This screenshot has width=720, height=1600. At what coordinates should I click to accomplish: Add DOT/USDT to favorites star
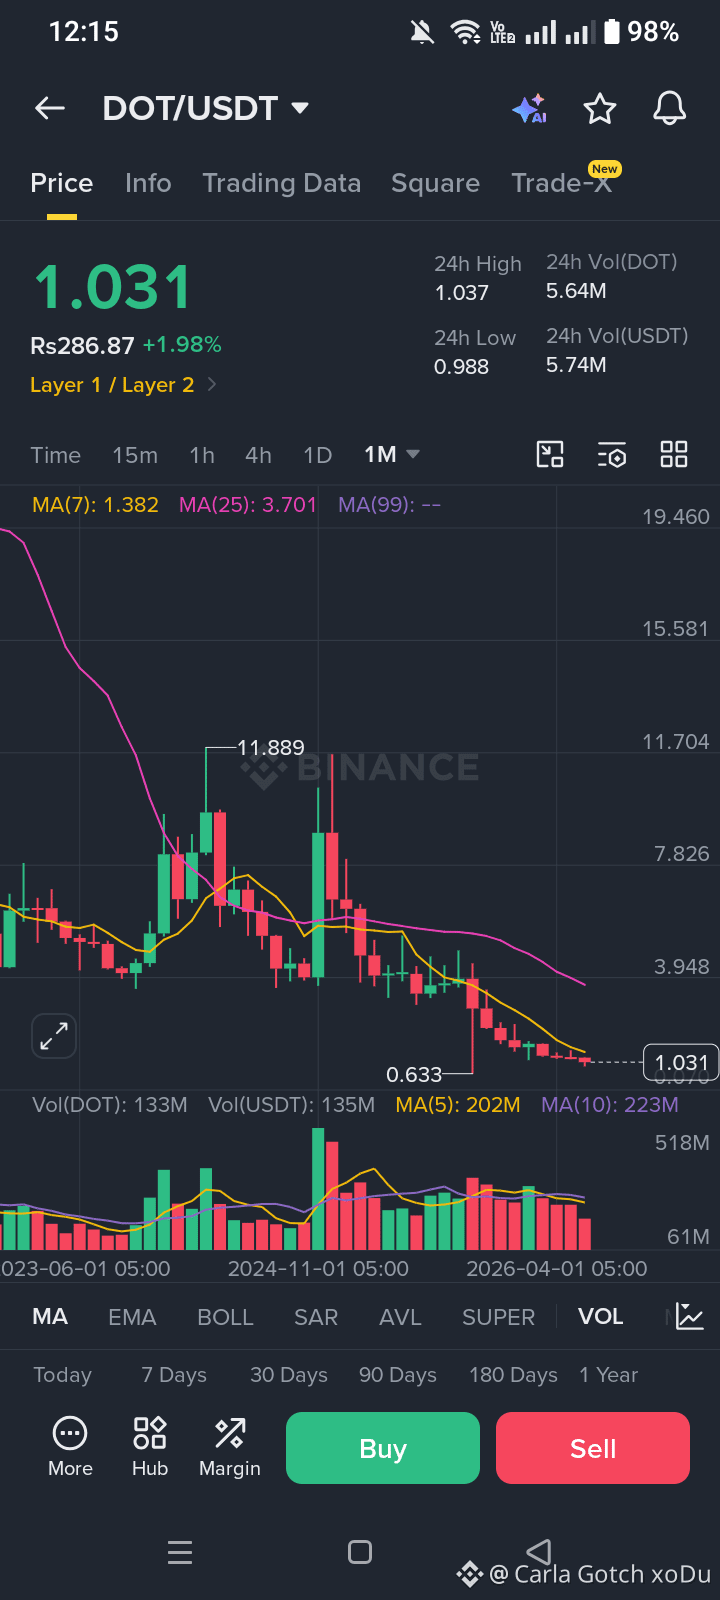pos(600,108)
